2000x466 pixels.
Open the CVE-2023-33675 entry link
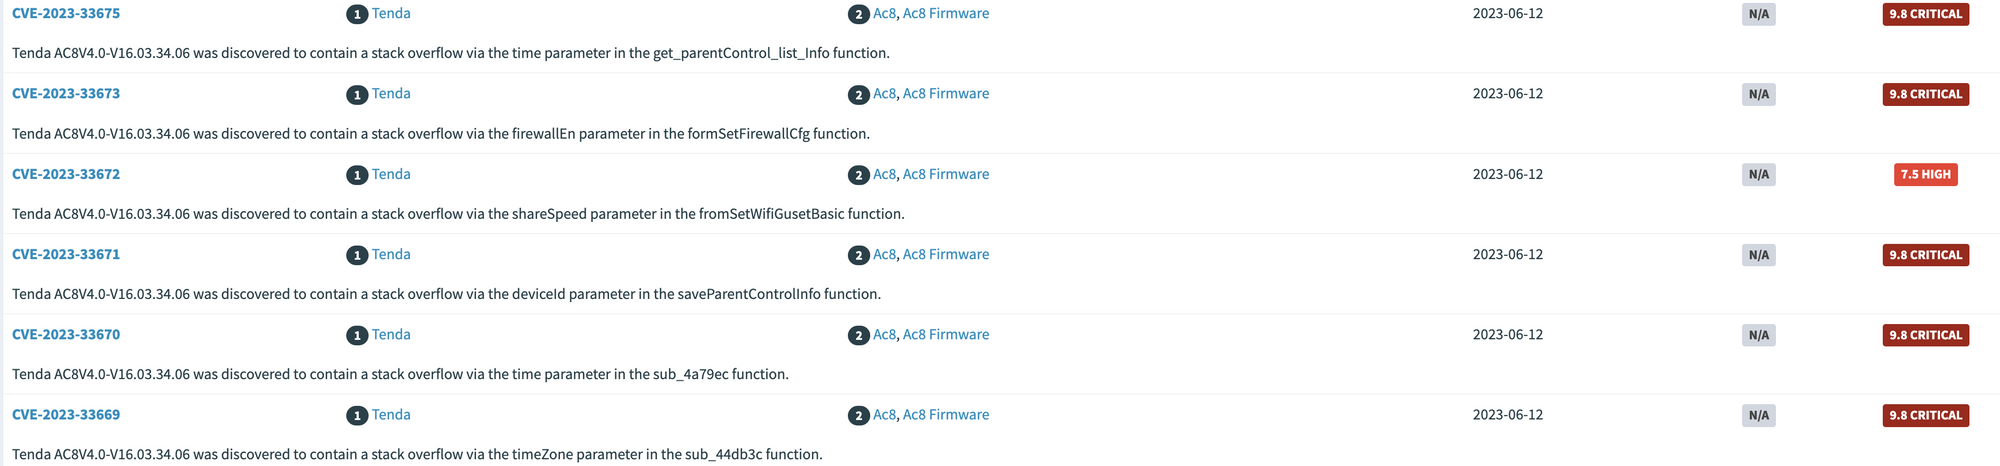66,14
